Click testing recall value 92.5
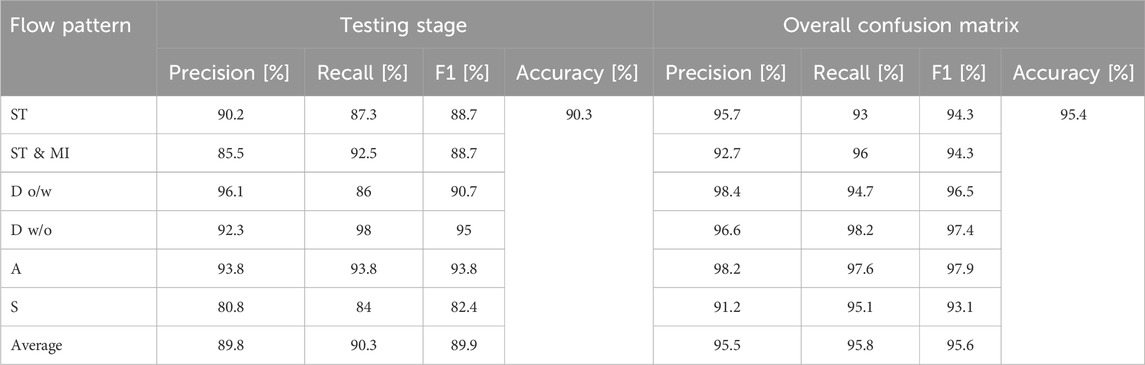This screenshot has width=1145, height=365. [364, 153]
